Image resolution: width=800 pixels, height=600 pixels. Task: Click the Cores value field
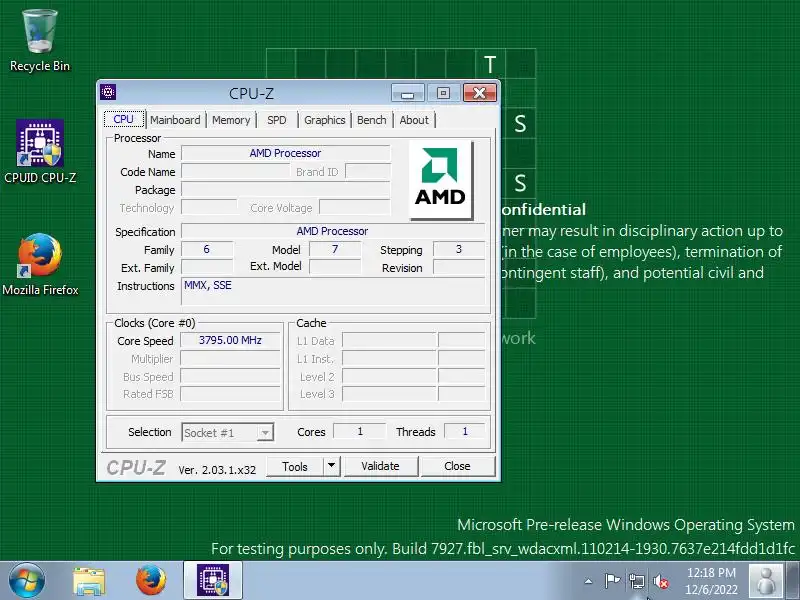360,432
